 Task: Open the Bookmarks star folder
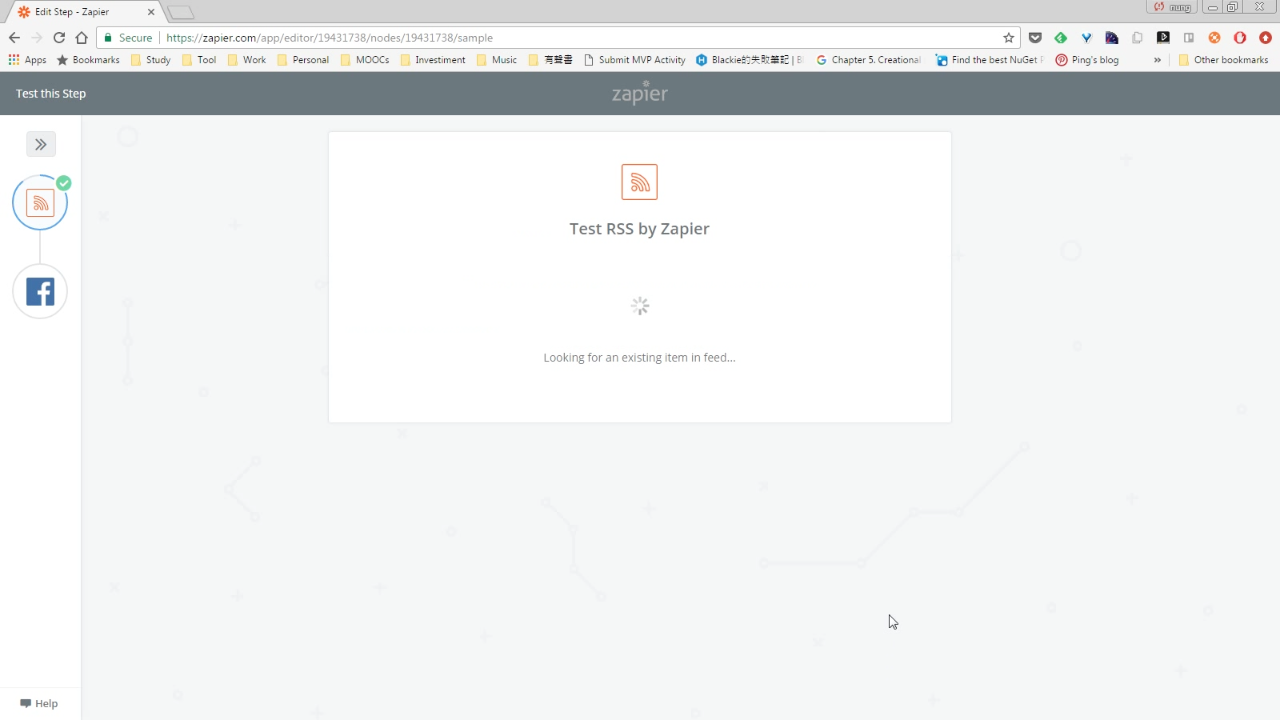click(88, 60)
